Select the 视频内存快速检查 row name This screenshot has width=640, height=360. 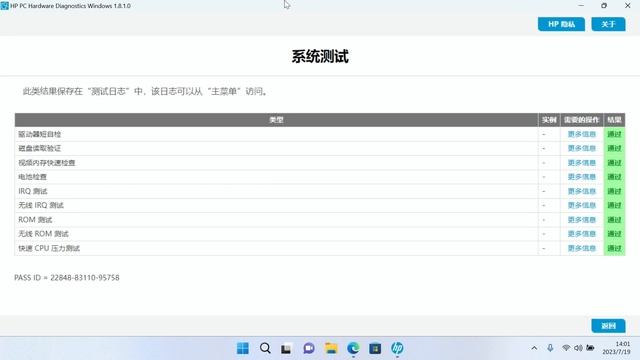pyautogui.click(x=47, y=163)
